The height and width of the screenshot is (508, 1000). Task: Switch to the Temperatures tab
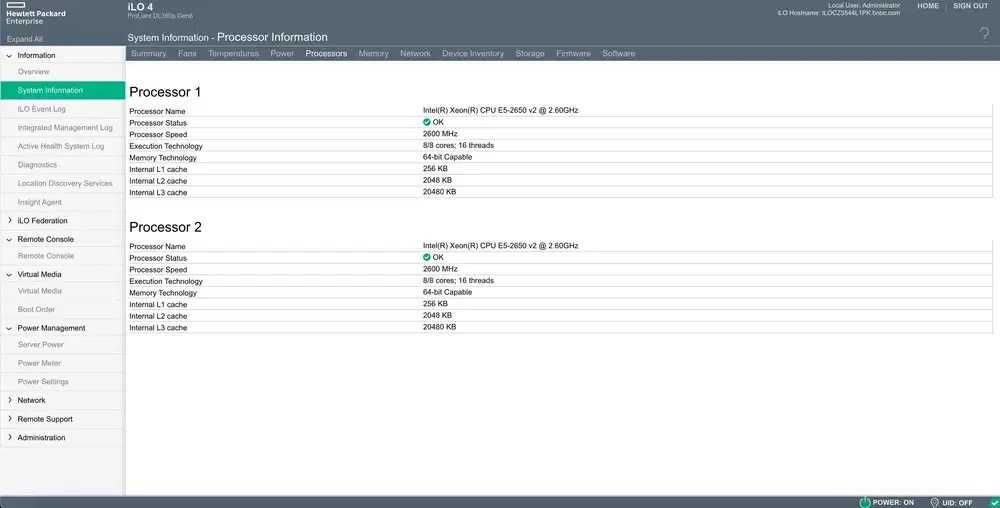coord(233,54)
